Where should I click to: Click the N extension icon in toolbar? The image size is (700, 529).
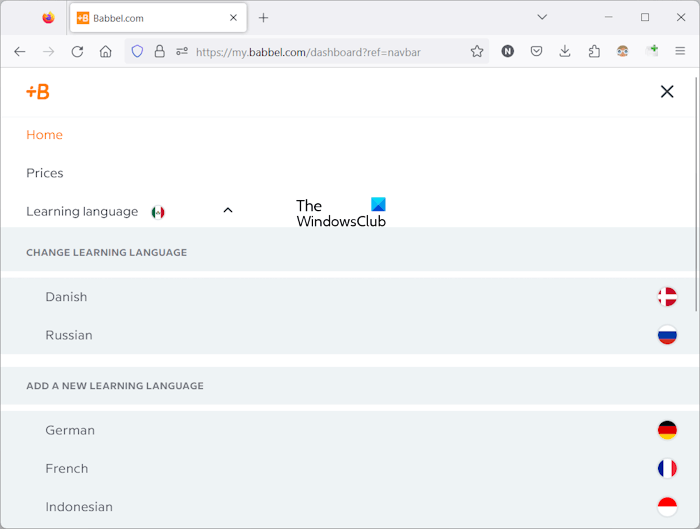(x=508, y=52)
